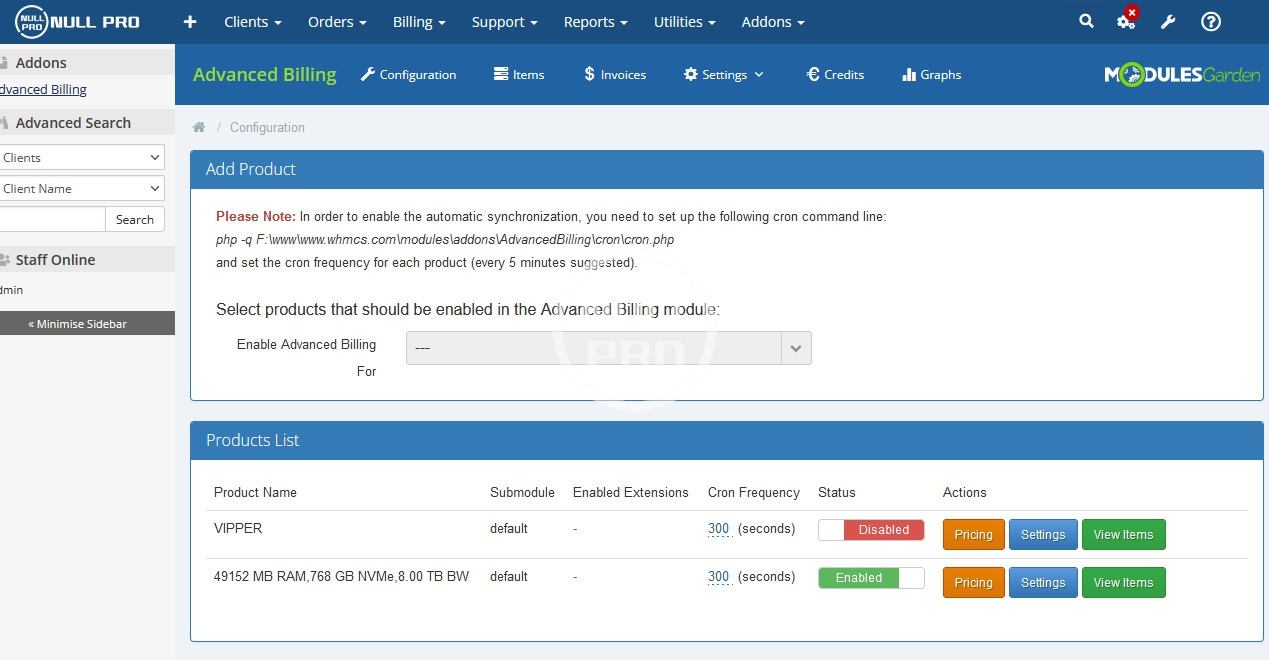Toggle the Enabled status switch

(x=870, y=578)
